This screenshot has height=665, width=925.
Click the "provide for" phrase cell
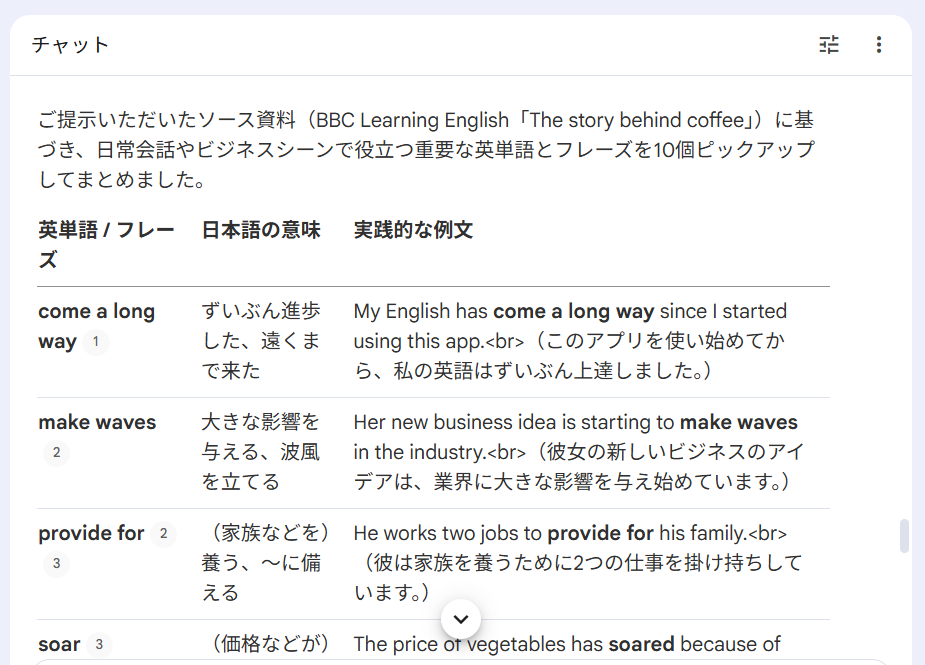[x=91, y=534]
